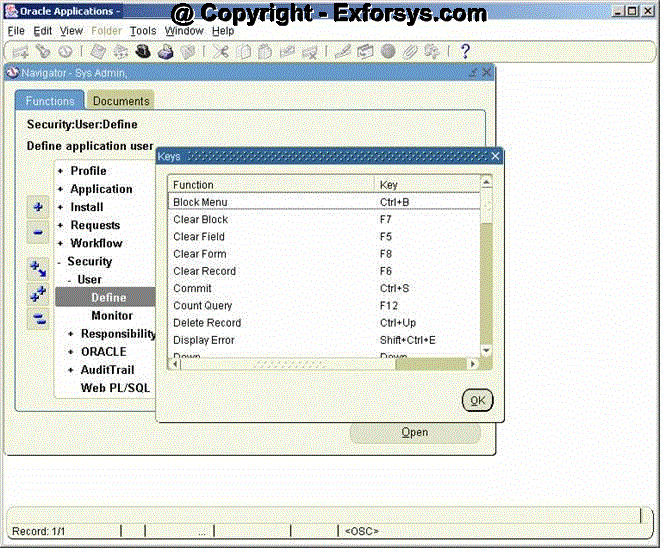Switch to the Documents tab
The height and width of the screenshot is (548, 660).
click(121, 101)
